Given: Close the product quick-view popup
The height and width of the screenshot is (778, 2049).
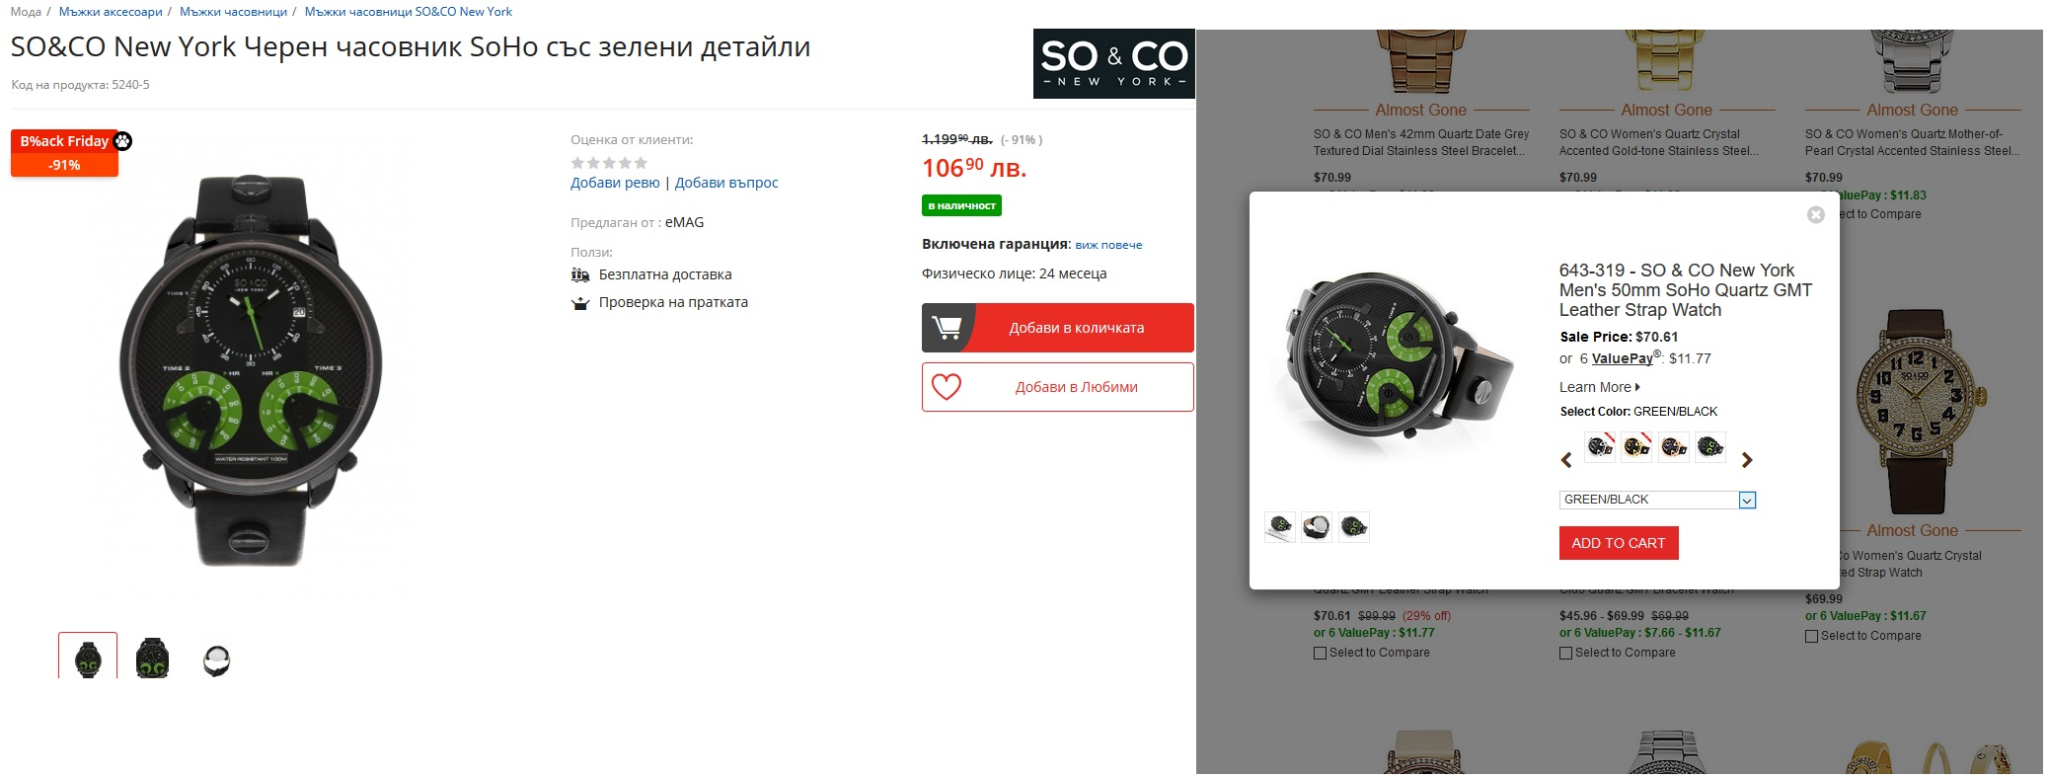Looking at the screenshot, I should pyautogui.click(x=1816, y=215).
